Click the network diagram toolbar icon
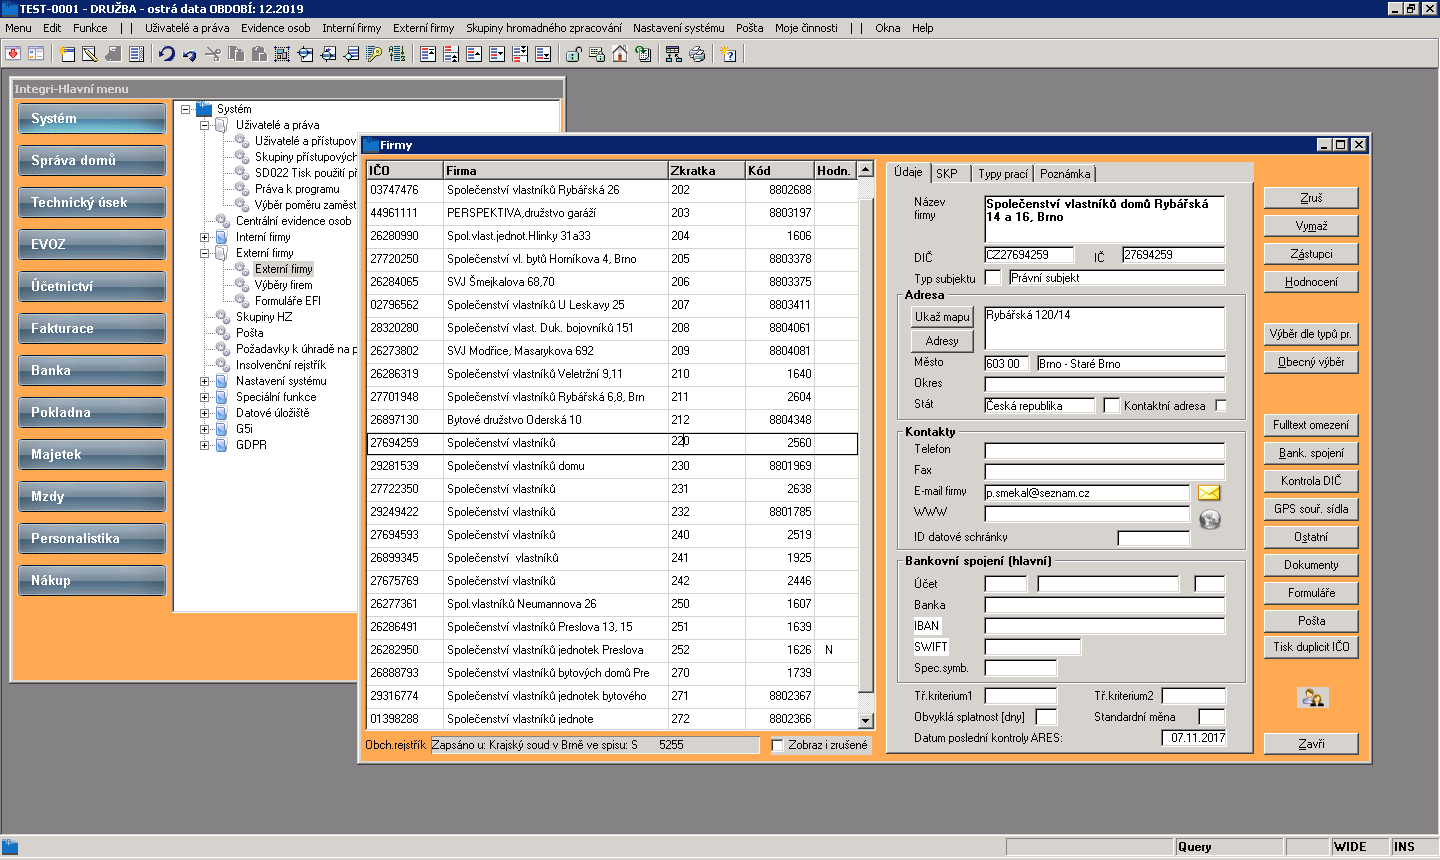The width and height of the screenshot is (1440, 860). pos(673,54)
